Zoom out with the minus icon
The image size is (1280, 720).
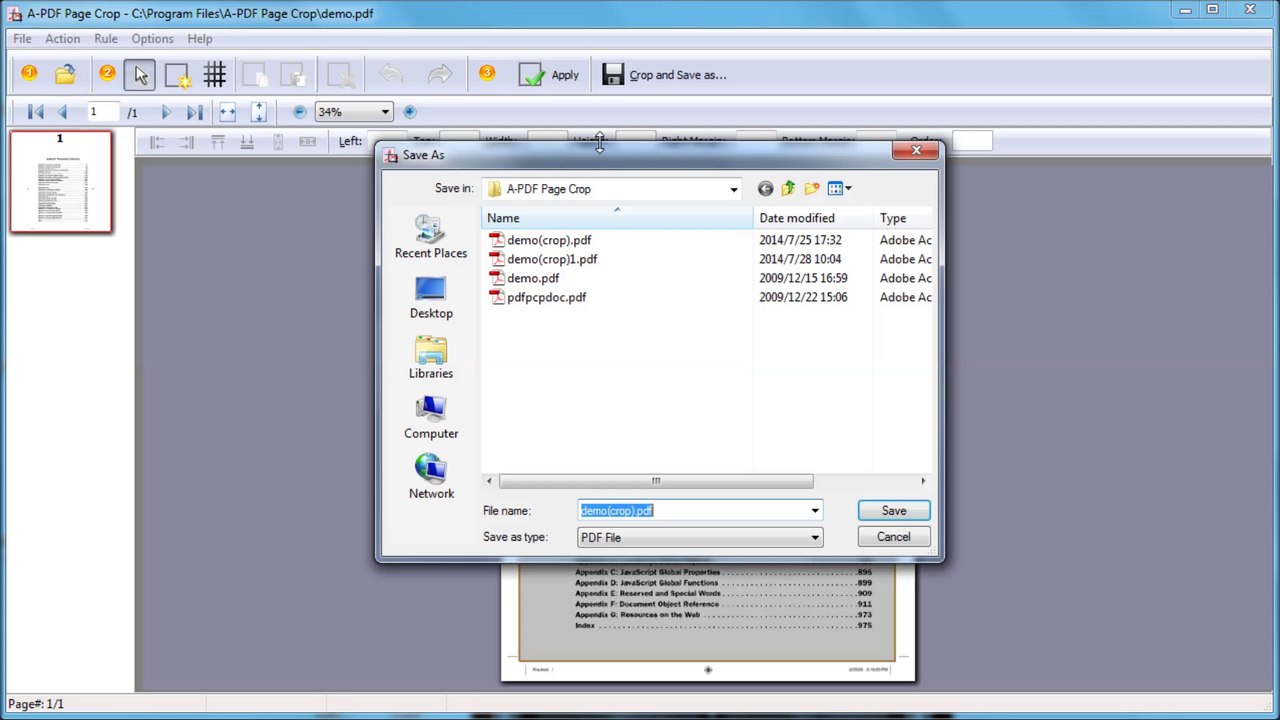(x=299, y=112)
